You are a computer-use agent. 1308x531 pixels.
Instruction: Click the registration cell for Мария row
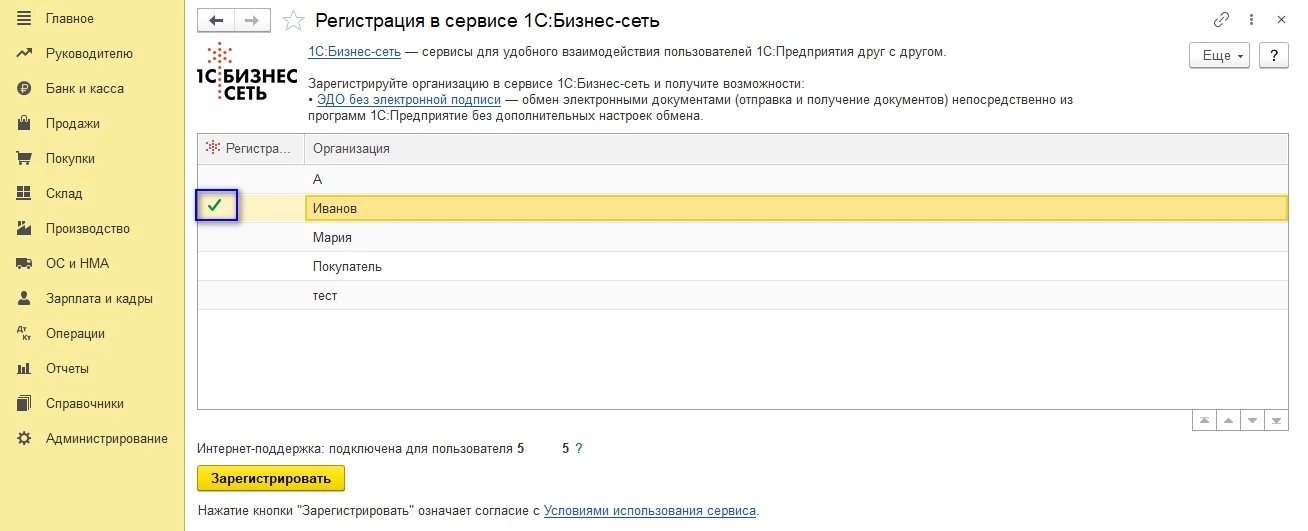(250, 238)
